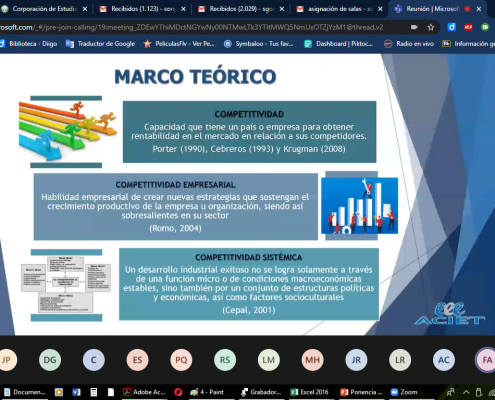
Task: Open Zoom from the taskbar
Action: [x=405, y=392]
